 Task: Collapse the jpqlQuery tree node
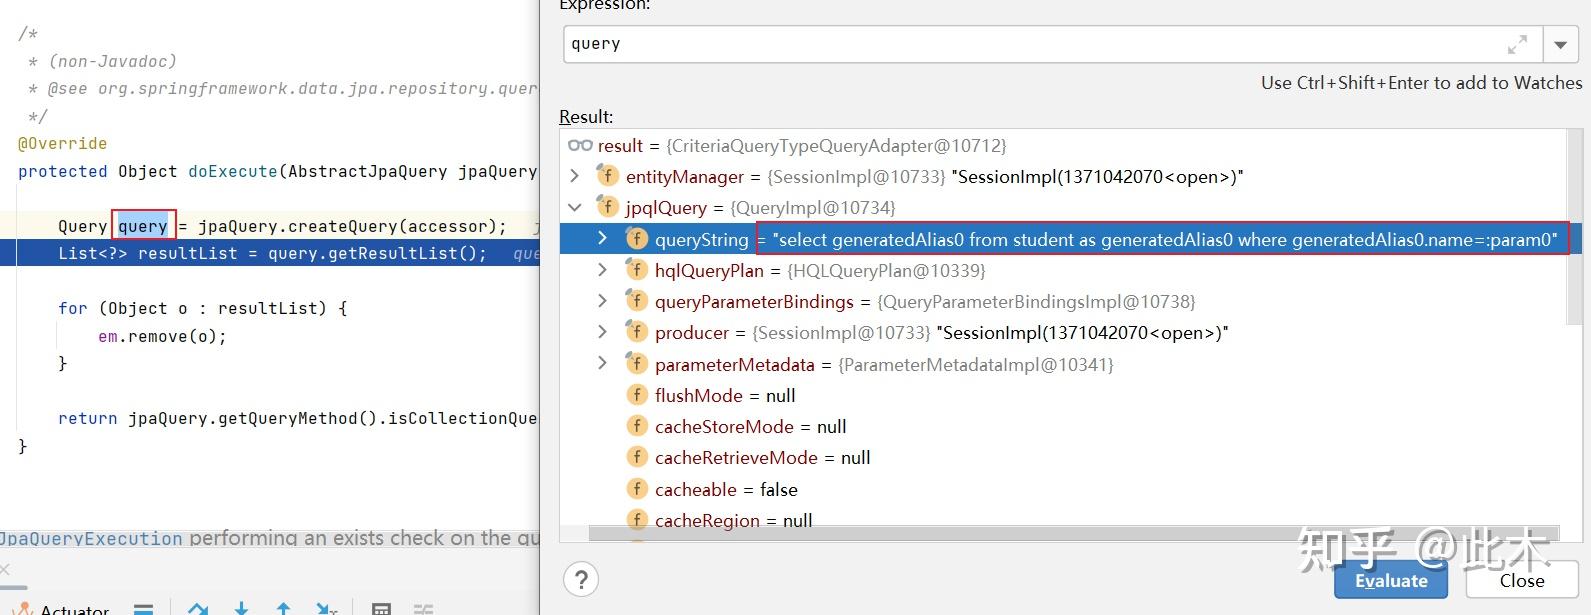(x=574, y=208)
